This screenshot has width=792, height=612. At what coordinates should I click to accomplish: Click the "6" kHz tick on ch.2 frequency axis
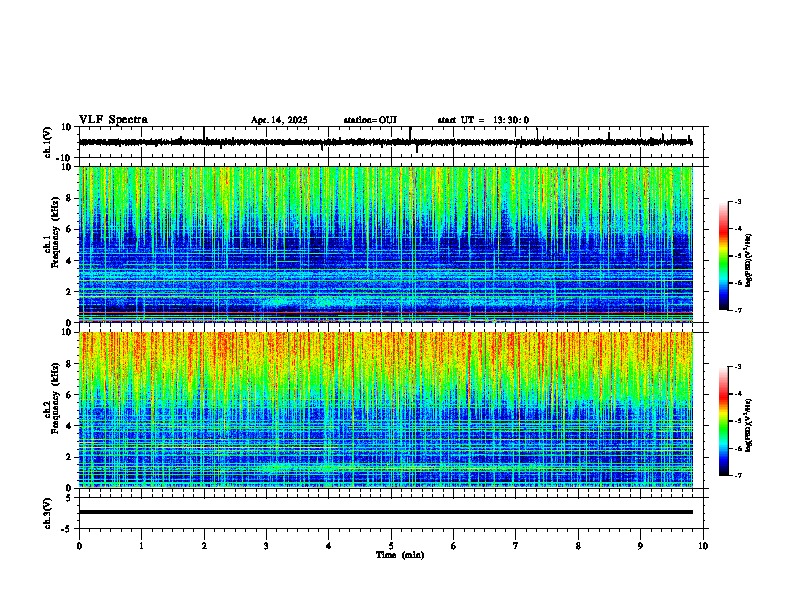pos(69,395)
